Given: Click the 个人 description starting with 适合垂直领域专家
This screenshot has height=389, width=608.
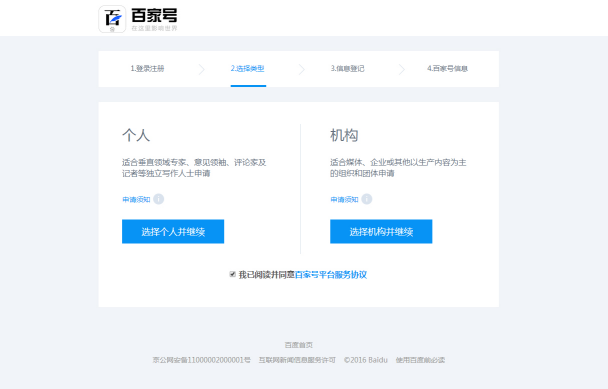Looking at the screenshot, I should coord(194,168).
